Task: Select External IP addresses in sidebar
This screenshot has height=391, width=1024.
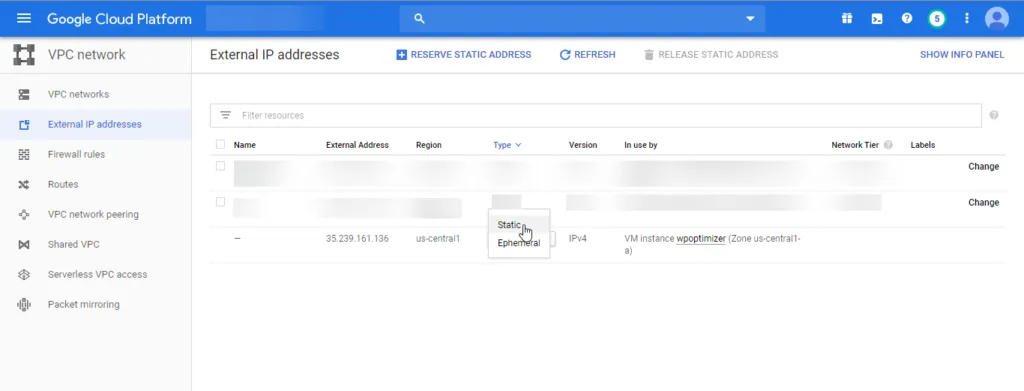Action: [x=95, y=124]
